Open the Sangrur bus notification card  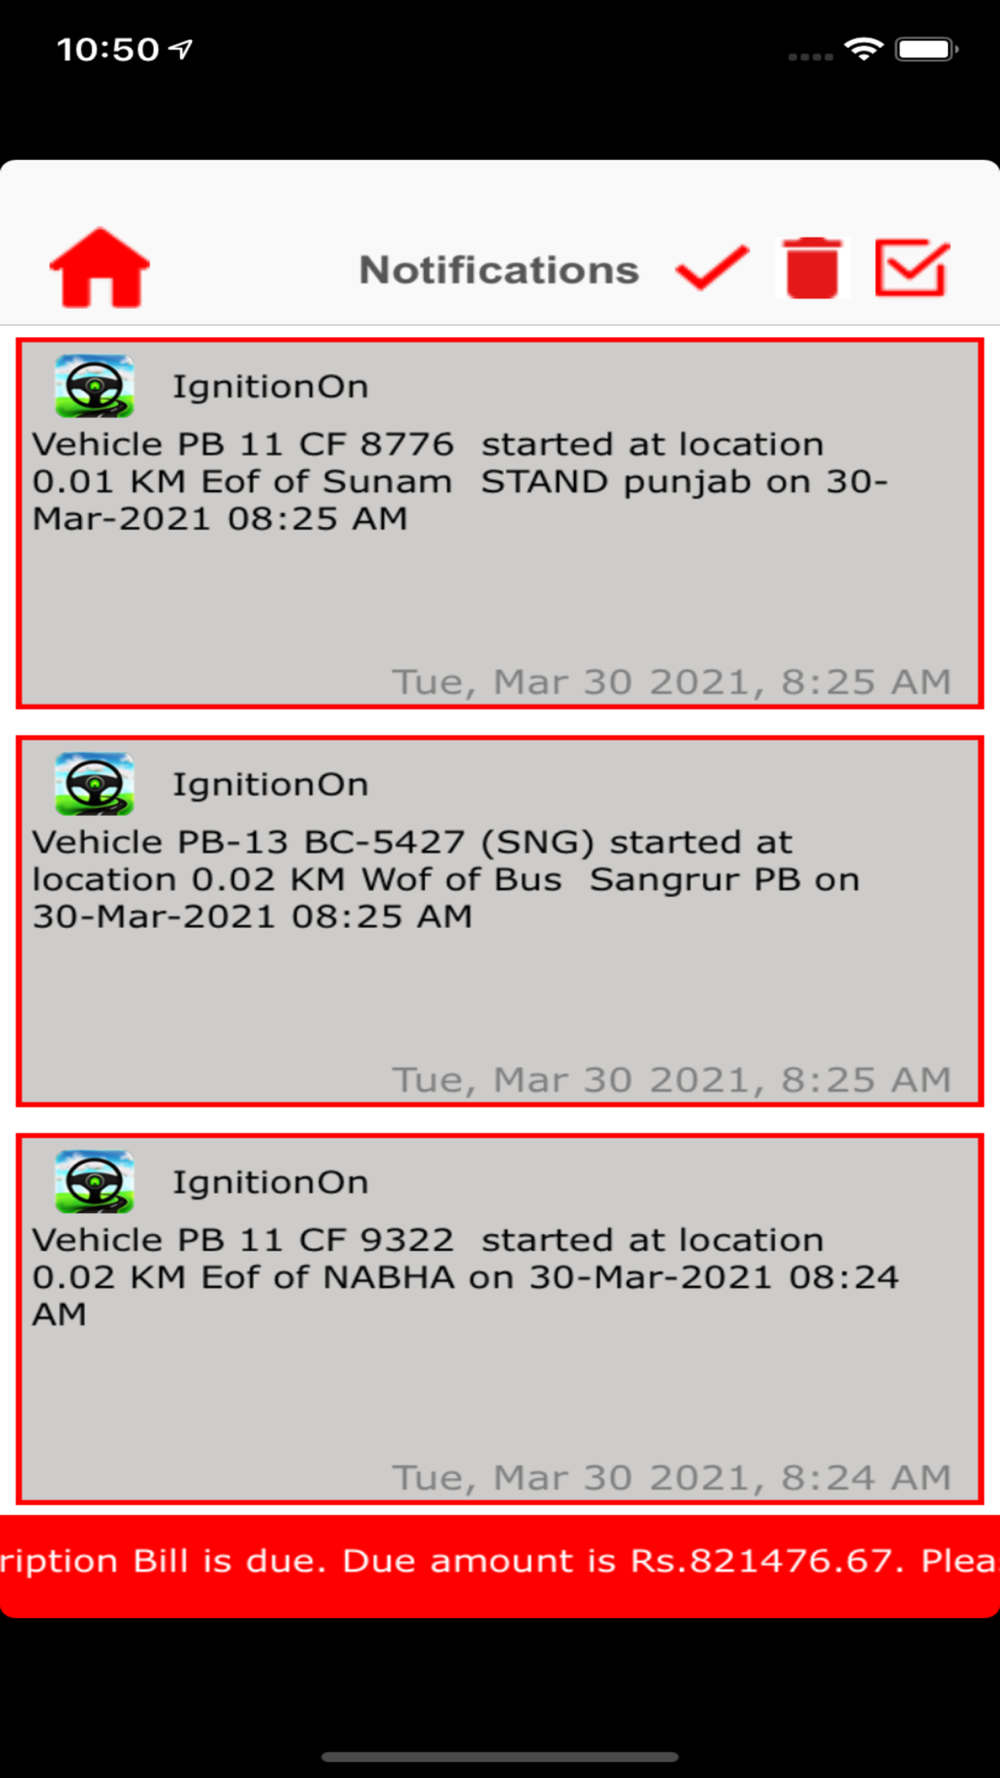click(500, 921)
